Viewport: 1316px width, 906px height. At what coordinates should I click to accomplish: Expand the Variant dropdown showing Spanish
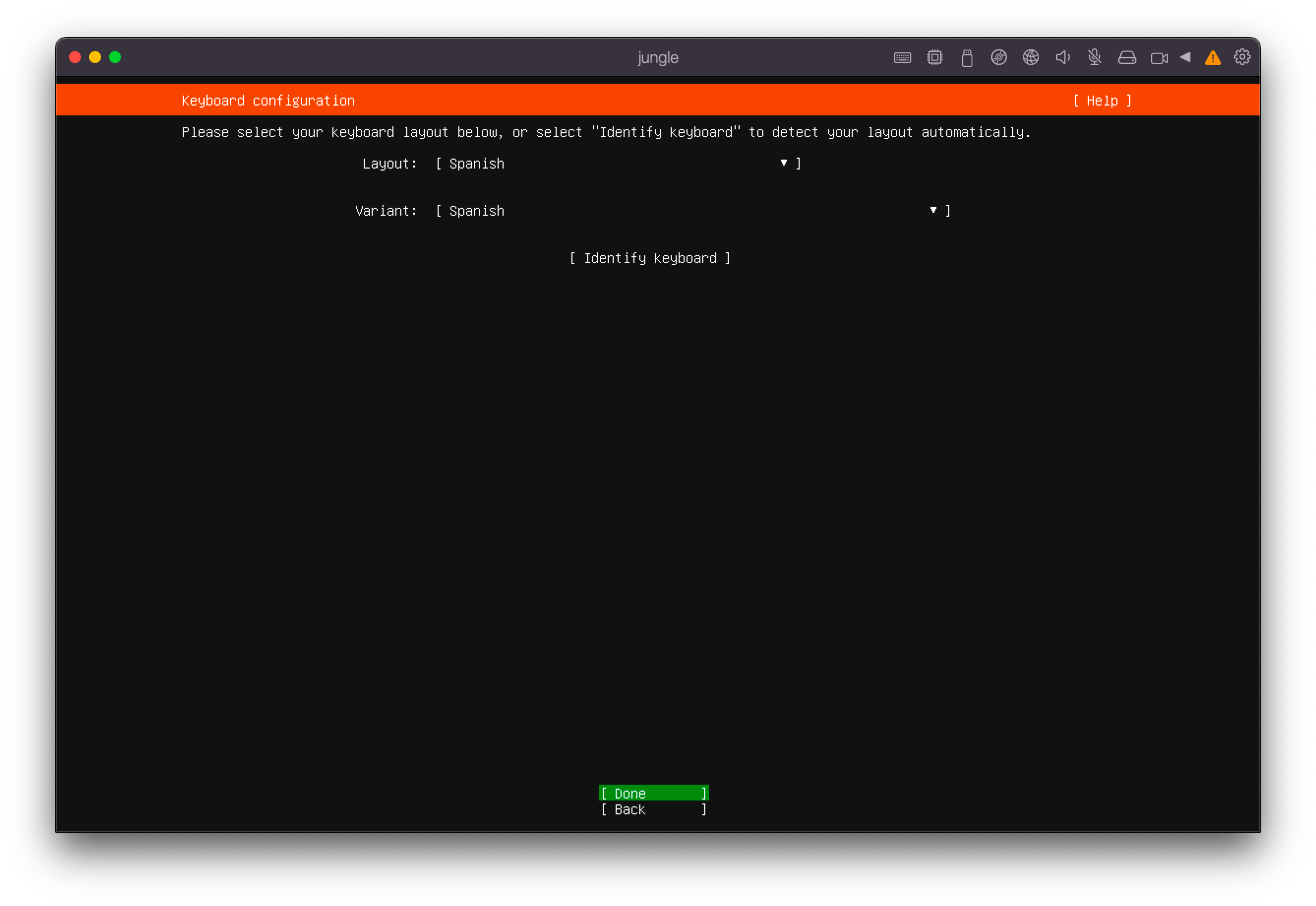click(692, 211)
